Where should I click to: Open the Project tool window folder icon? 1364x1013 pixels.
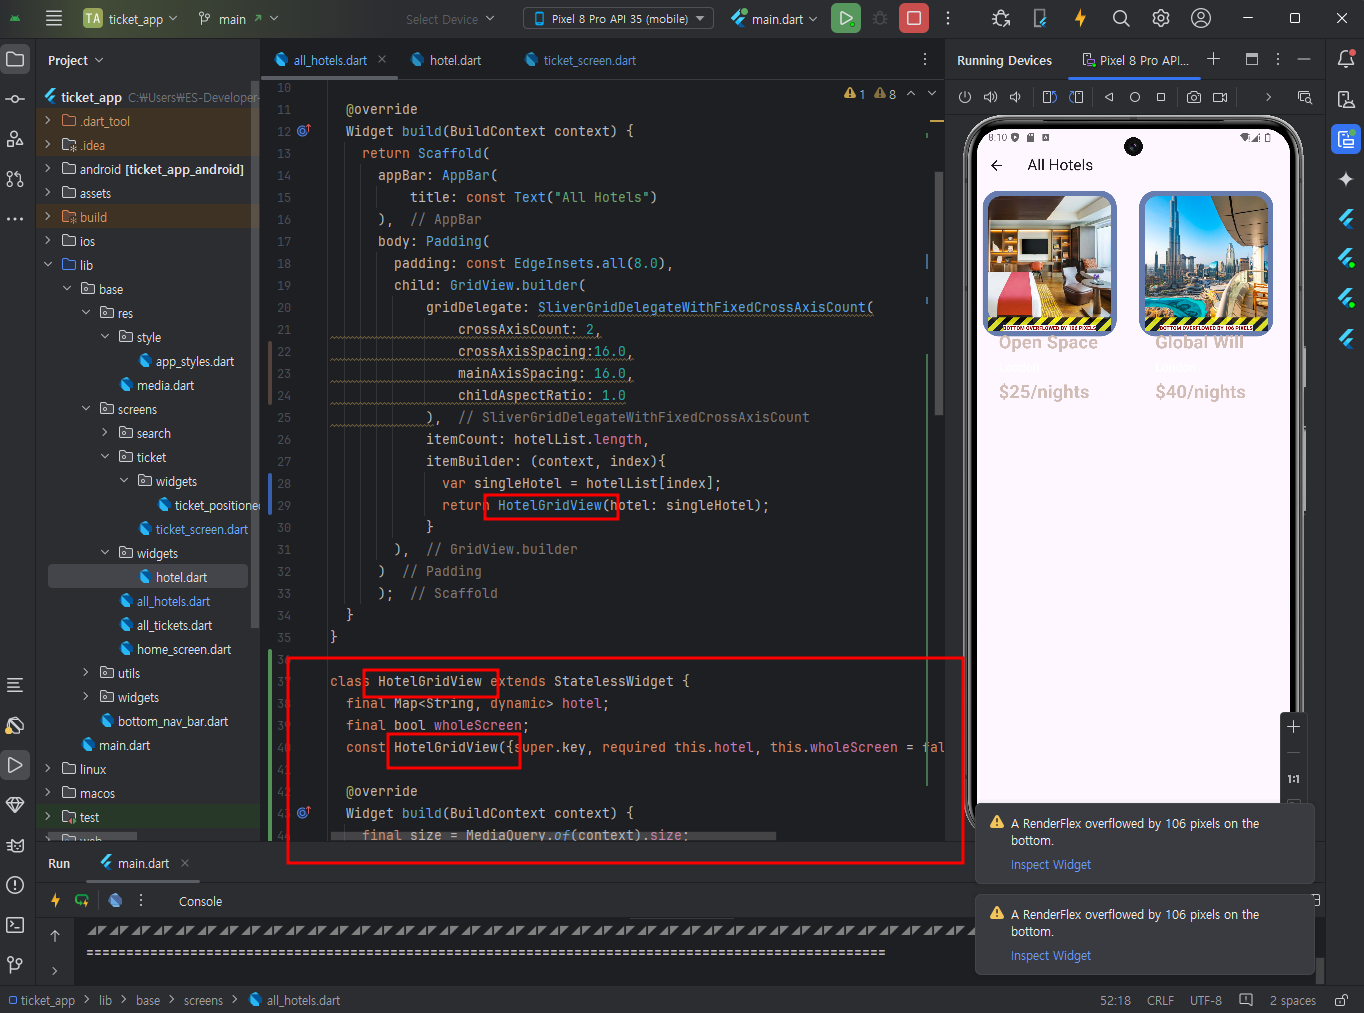click(x=15, y=59)
